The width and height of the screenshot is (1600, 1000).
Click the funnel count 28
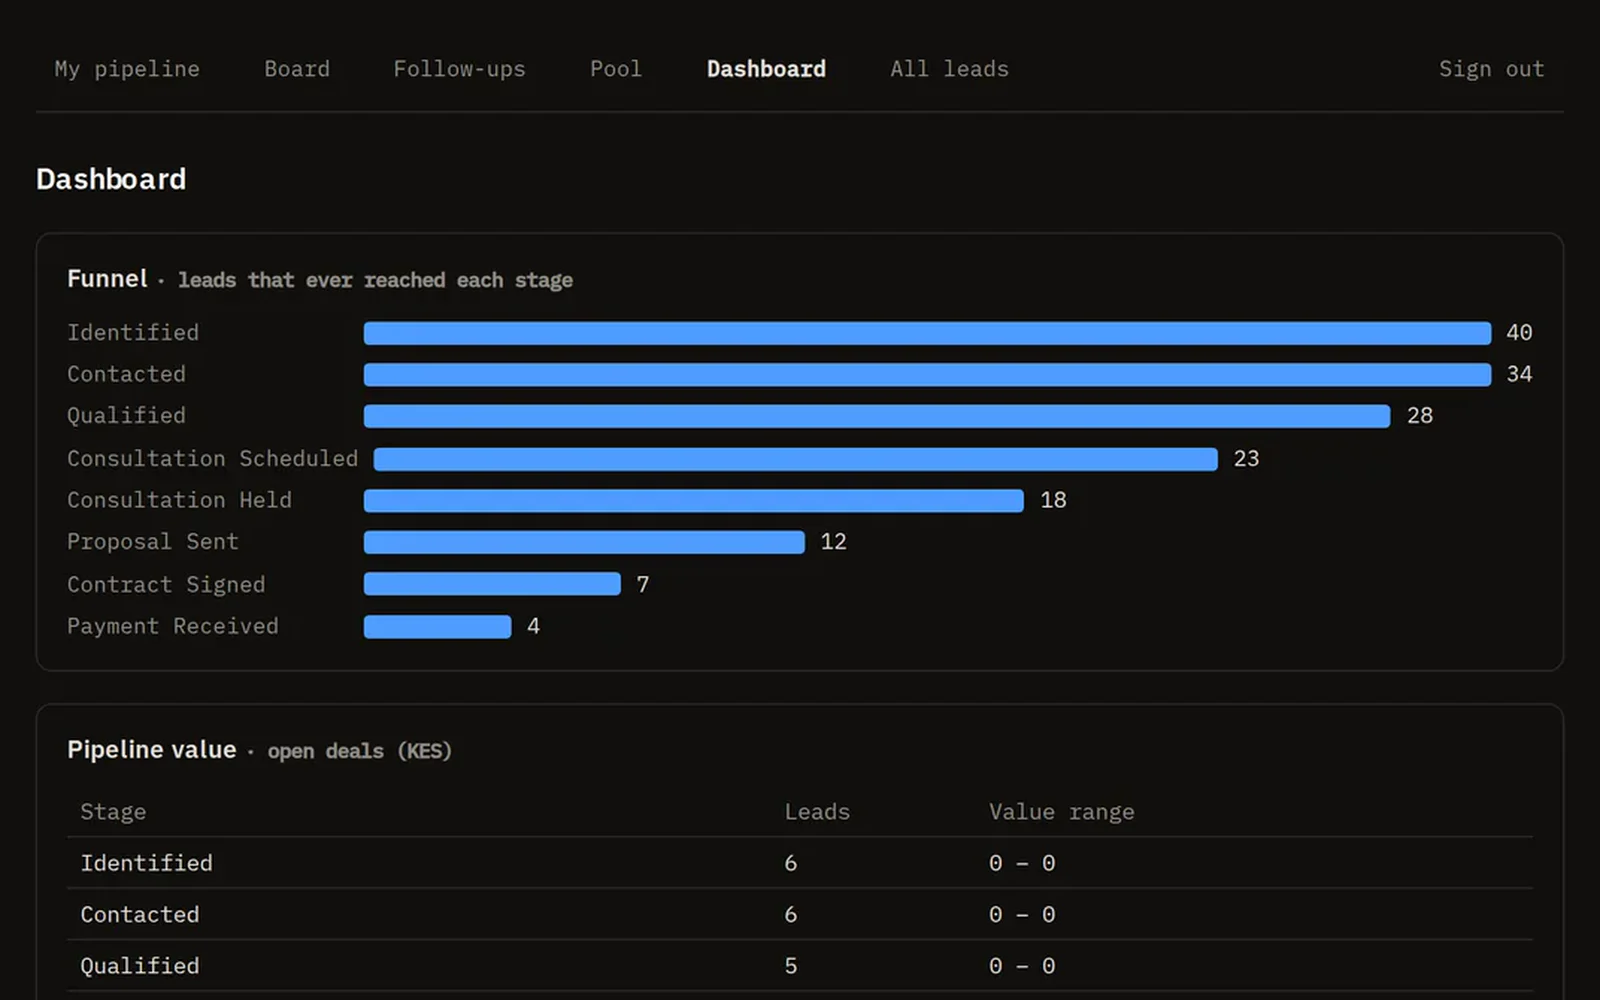[1420, 415]
